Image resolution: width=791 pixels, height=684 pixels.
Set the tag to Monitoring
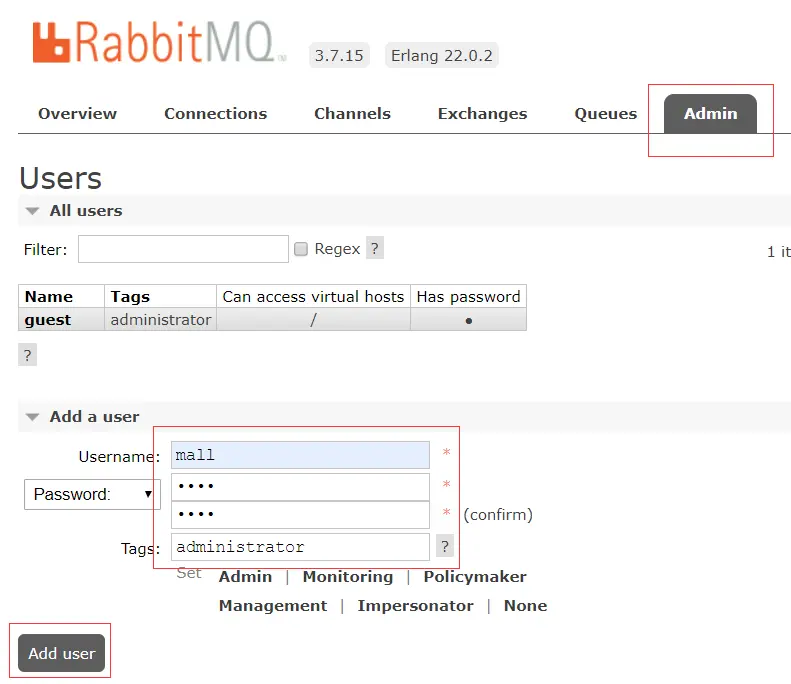pos(348,577)
